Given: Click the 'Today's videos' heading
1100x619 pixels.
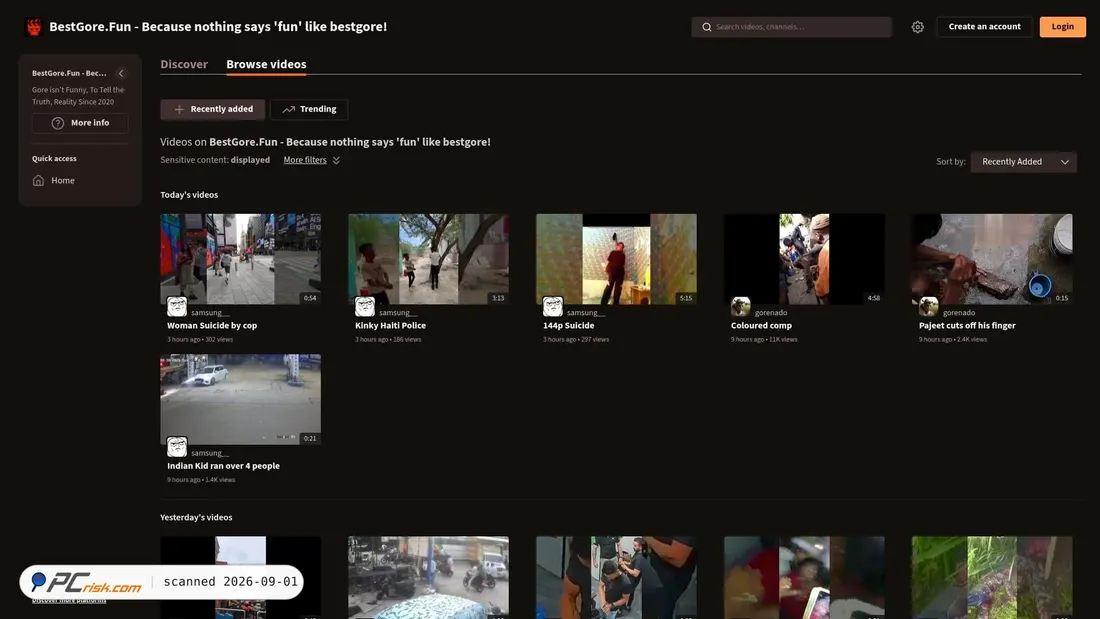Looking at the screenshot, I should (189, 195).
